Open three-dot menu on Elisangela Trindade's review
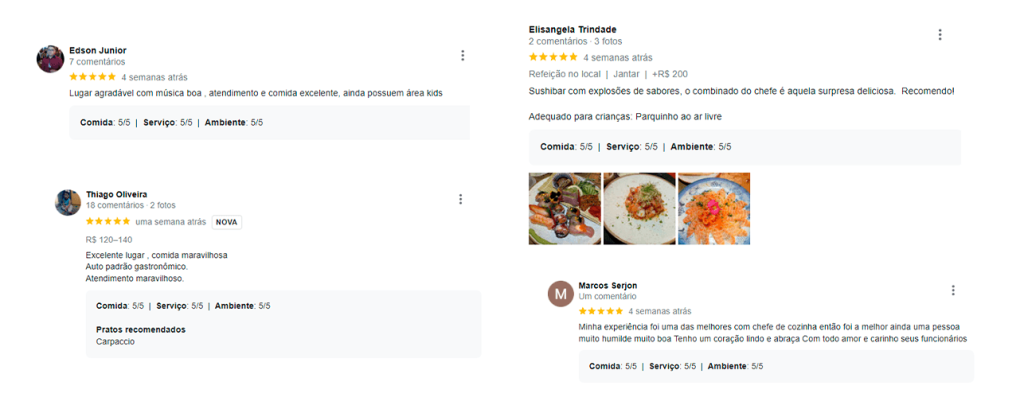Image resolution: width=1024 pixels, height=413 pixels. point(940,35)
